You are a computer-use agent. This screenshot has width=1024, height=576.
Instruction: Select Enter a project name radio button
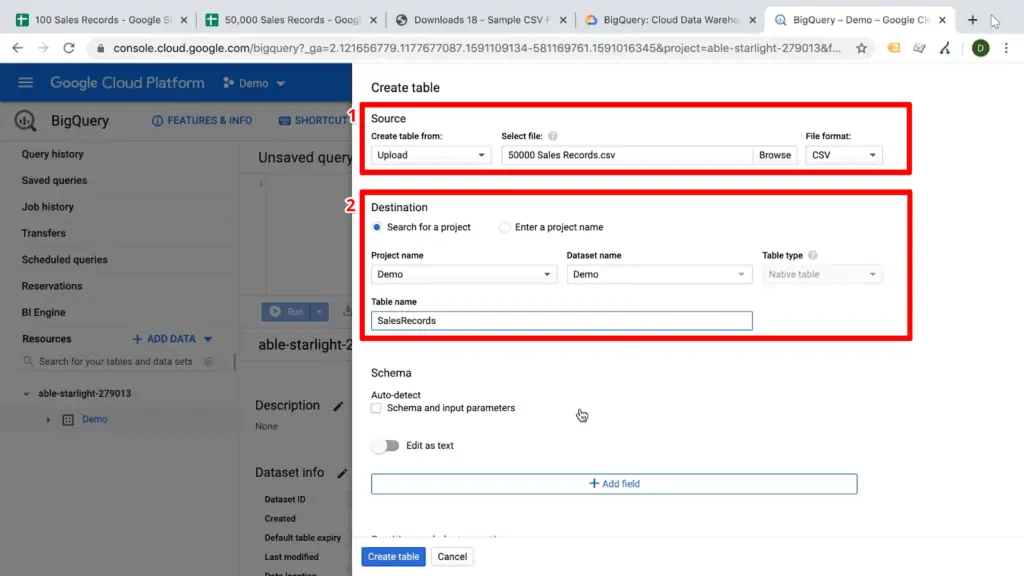pos(504,227)
